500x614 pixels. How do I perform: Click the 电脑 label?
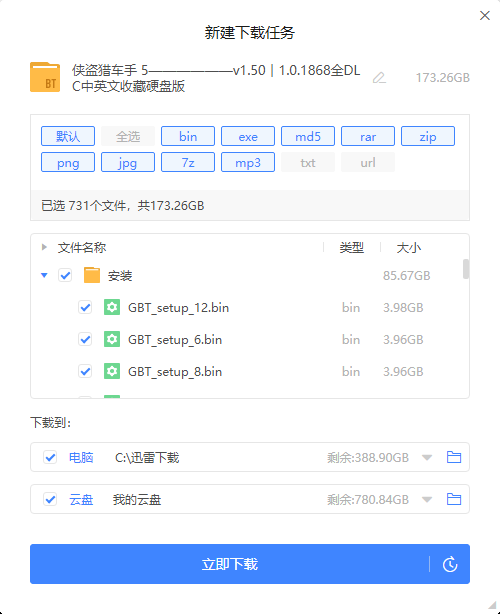81,457
